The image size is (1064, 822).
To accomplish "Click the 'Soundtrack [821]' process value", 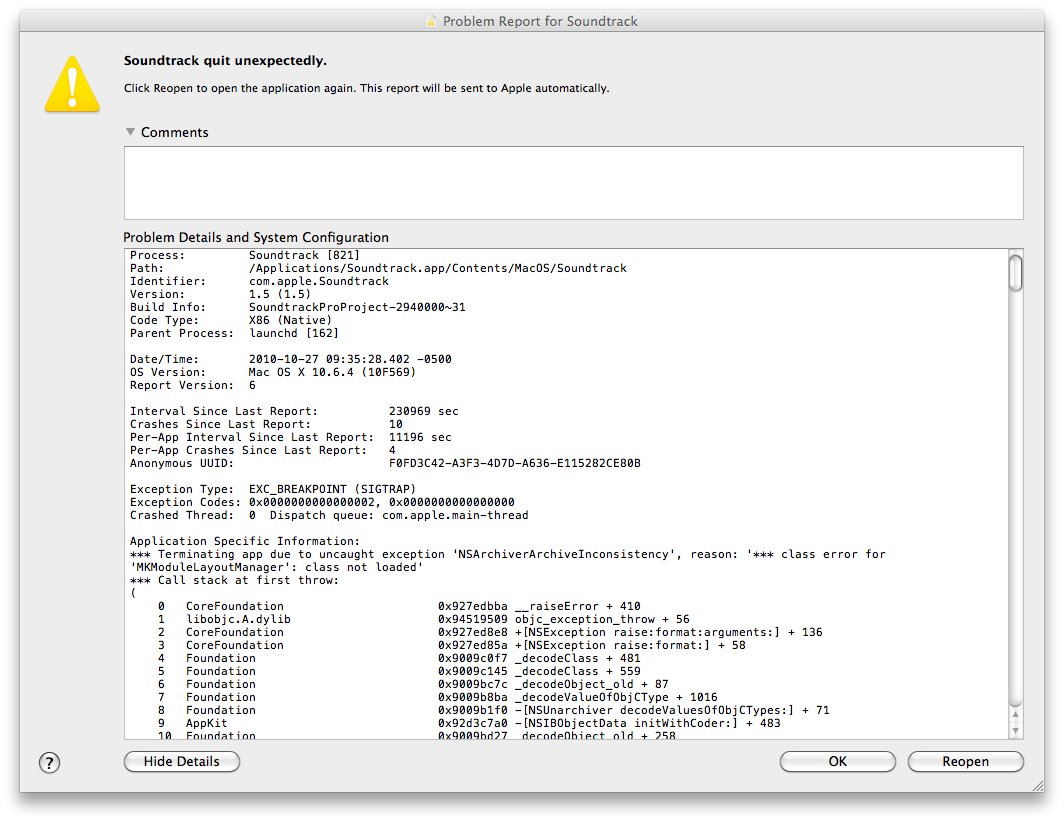I will pyautogui.click(x=304, y=255).
